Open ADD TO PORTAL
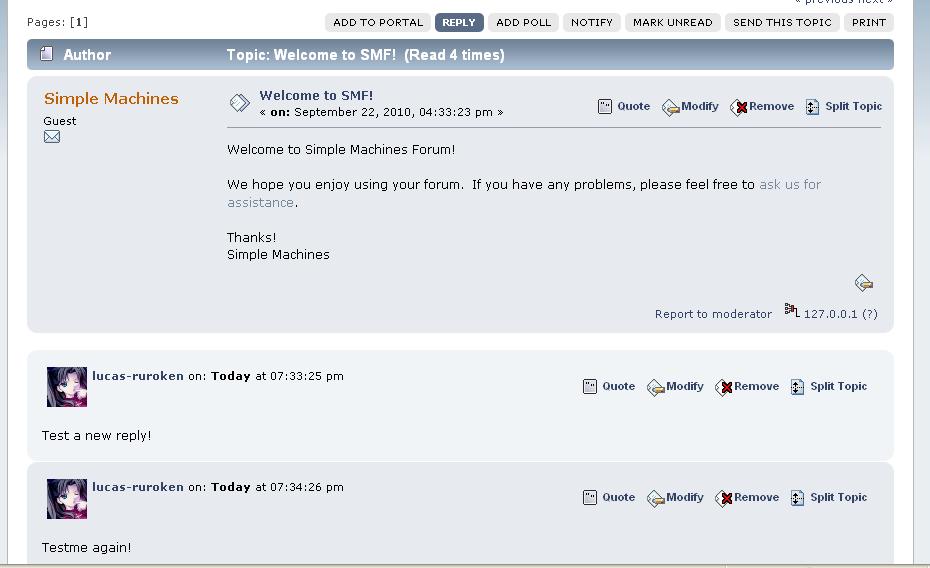Screen dimensions: 930x568 [x=378, y=23]
